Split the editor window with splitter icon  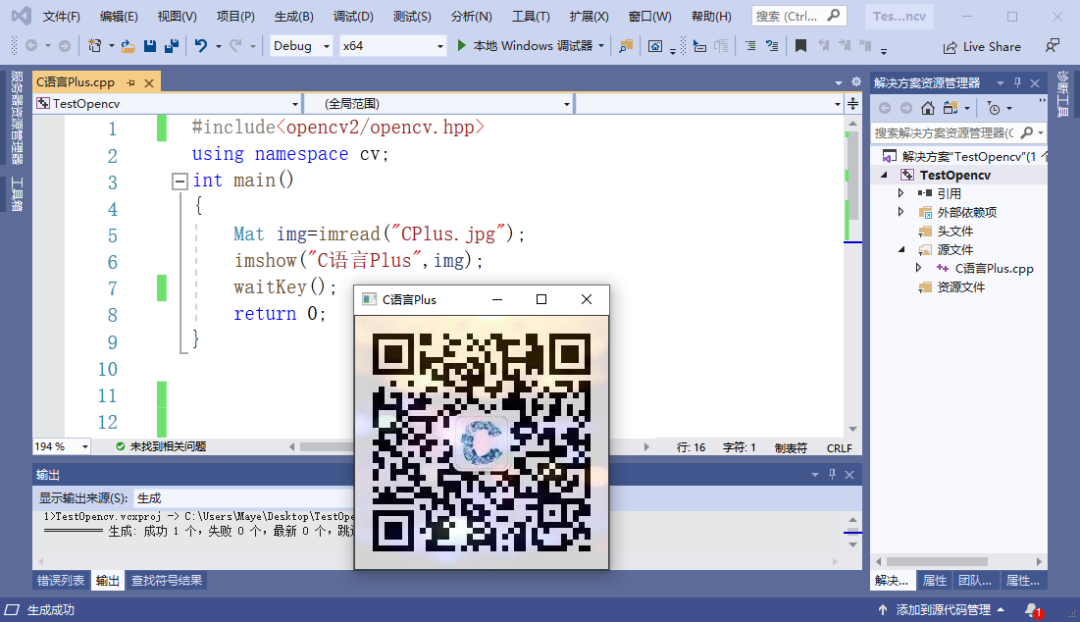853,103
